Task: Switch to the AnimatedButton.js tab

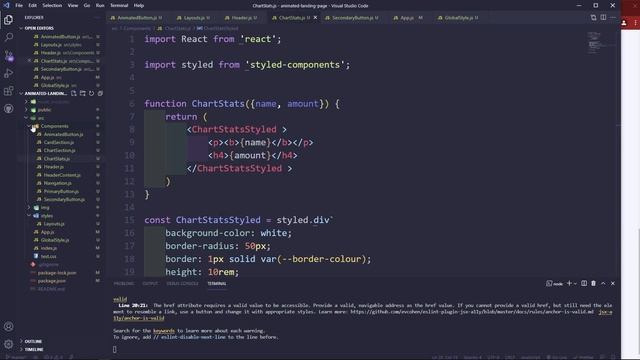Action: pyautogui.click(x=136, y=18)
